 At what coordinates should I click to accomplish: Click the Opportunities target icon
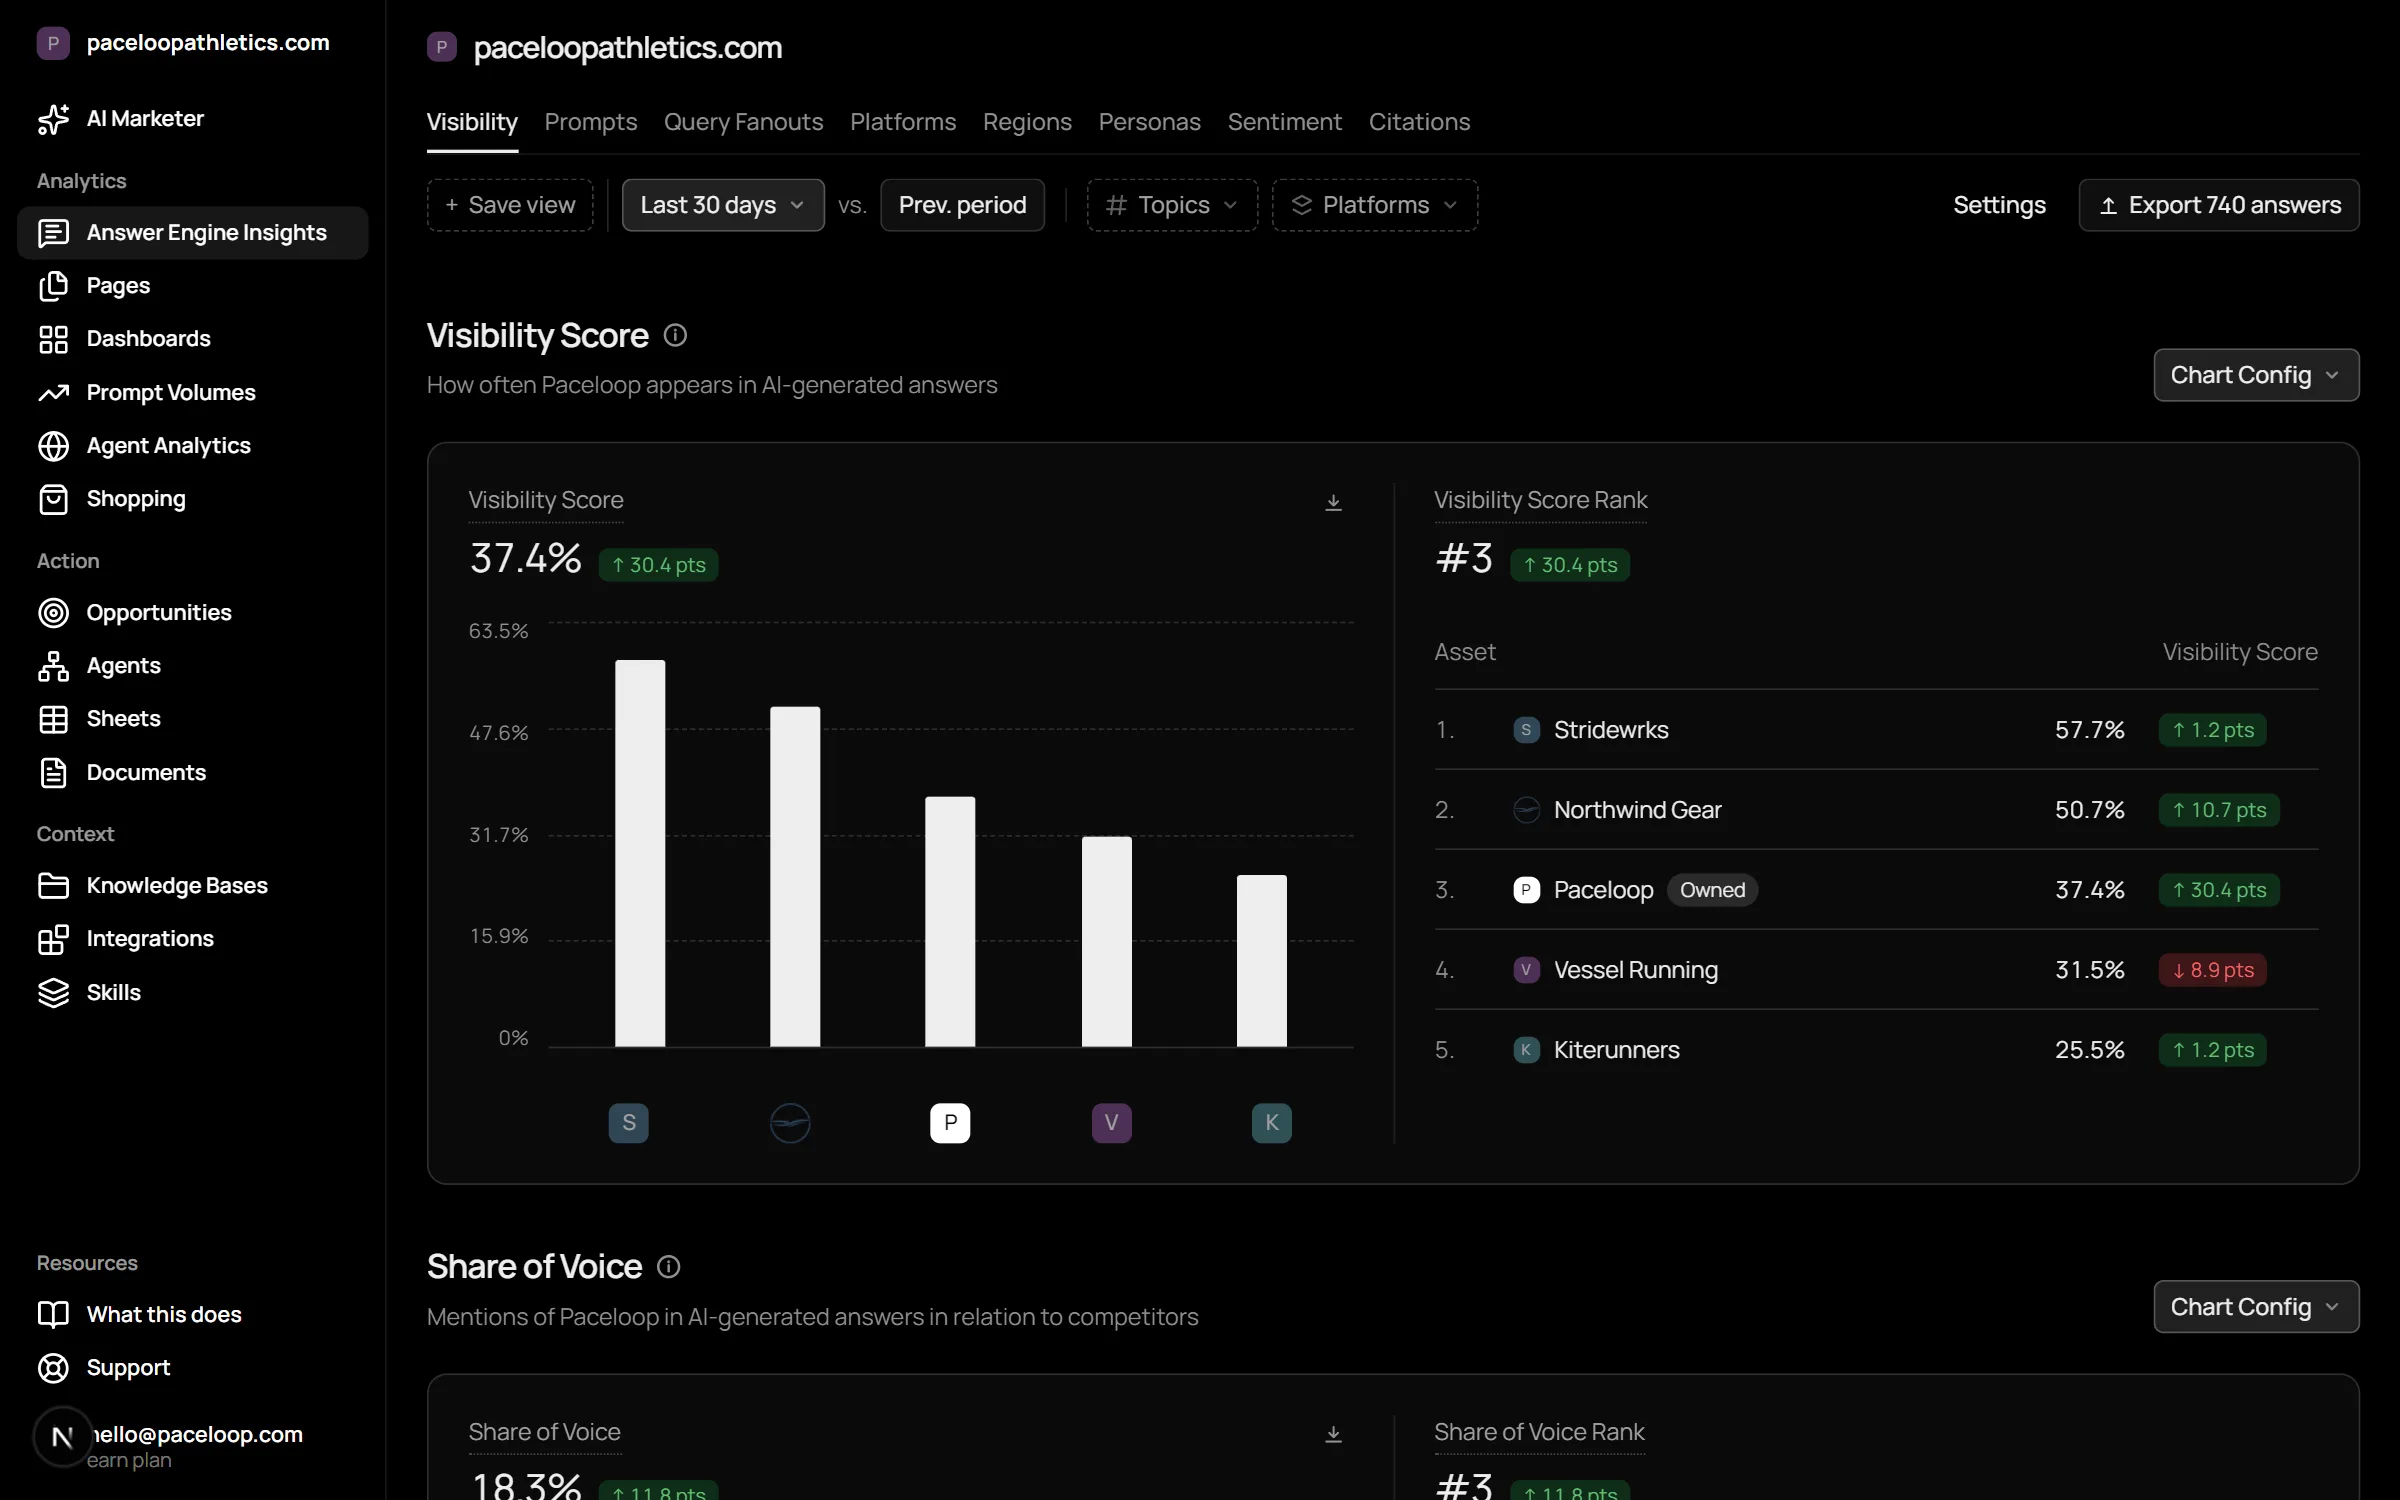[53, 613]
